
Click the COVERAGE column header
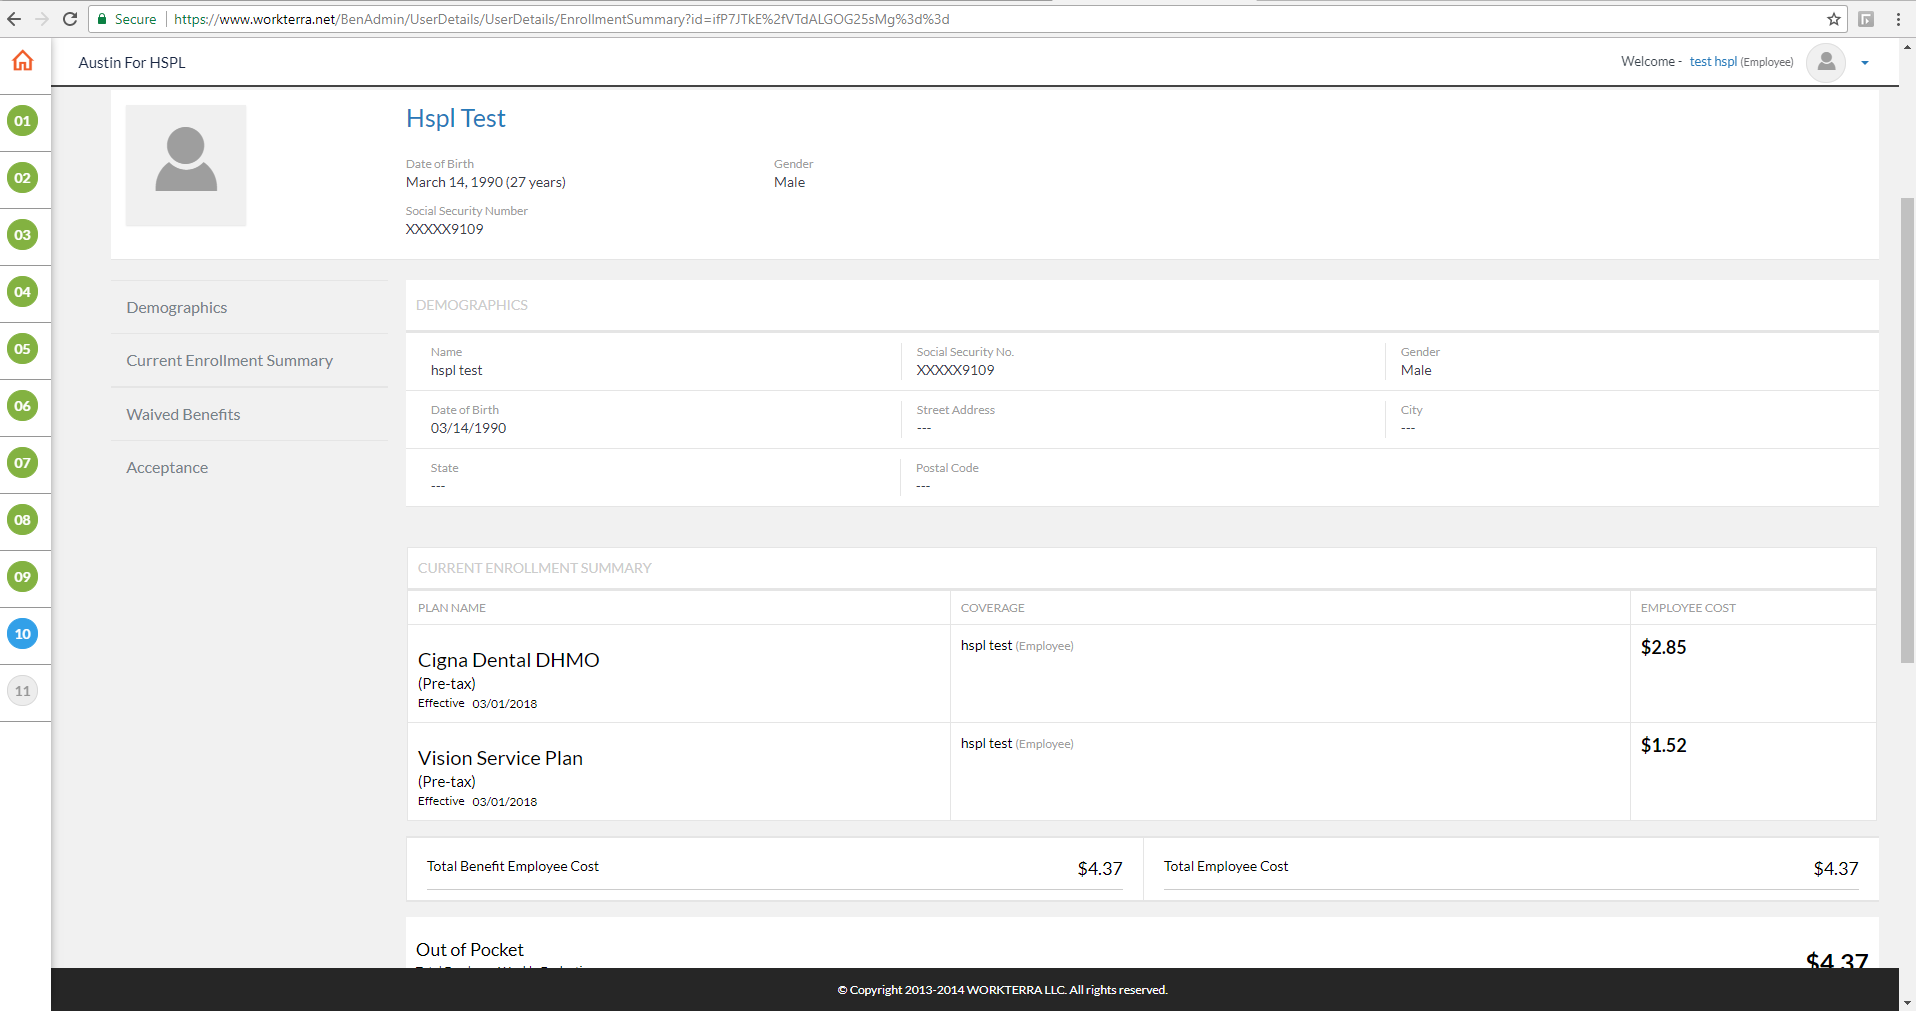tap(992, 608)
